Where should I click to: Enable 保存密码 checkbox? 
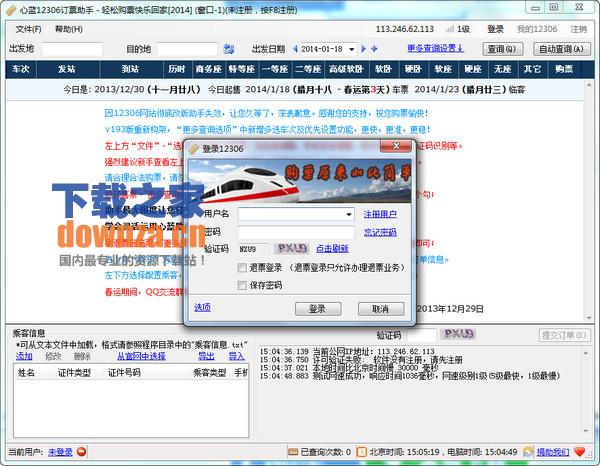tap(242, 285)
